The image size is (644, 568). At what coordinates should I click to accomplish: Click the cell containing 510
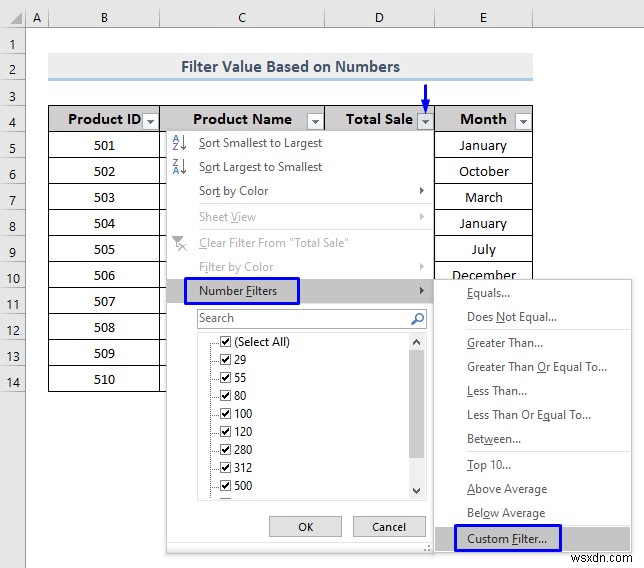click(x=104, y=379)
